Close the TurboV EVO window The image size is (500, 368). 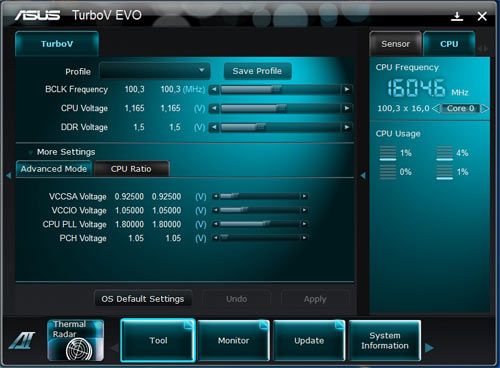pos(482,16)
